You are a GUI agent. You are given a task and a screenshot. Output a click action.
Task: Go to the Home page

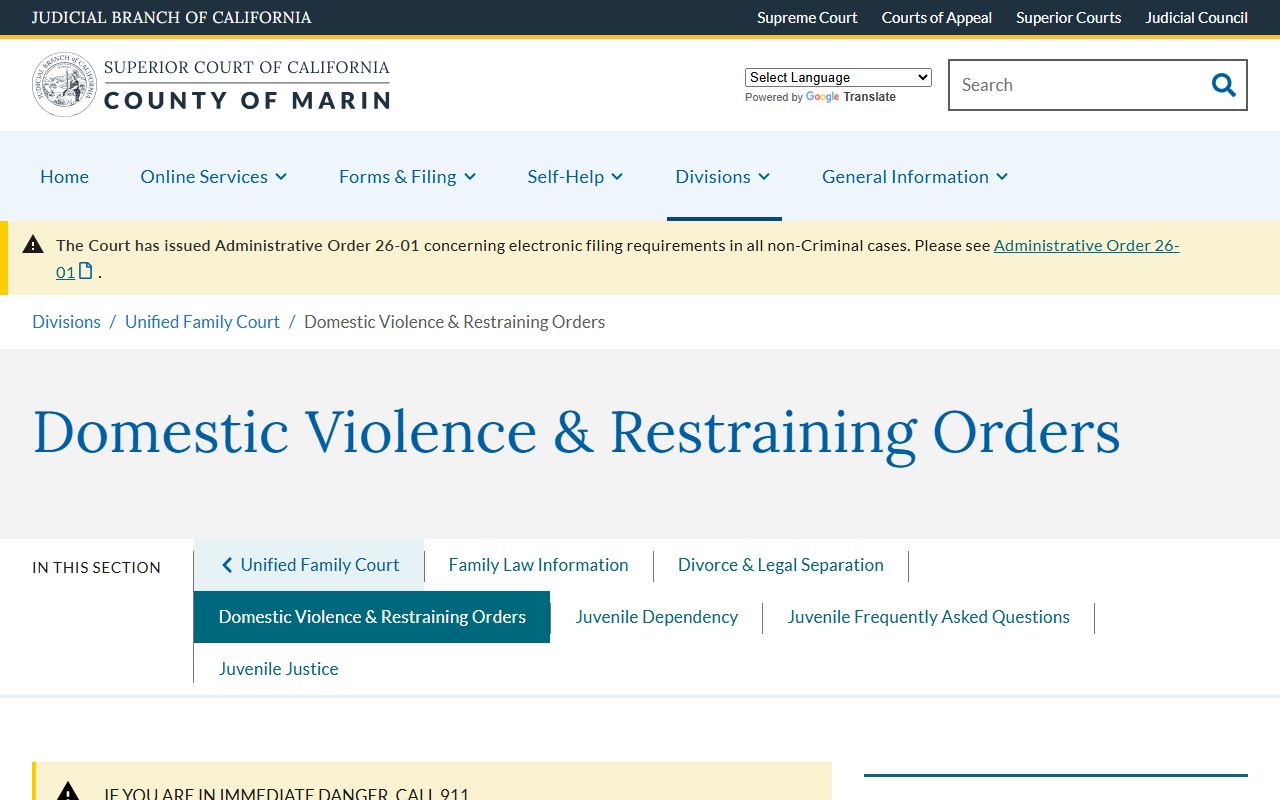point(64,176)
